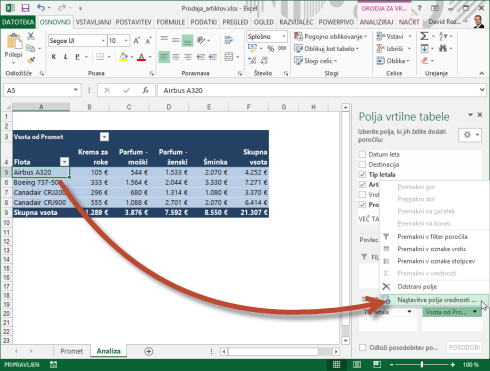The height and width of the screenshot is (371, 490).
Task: Switch to normal view in status bar
Action: [x=337, y=365]
